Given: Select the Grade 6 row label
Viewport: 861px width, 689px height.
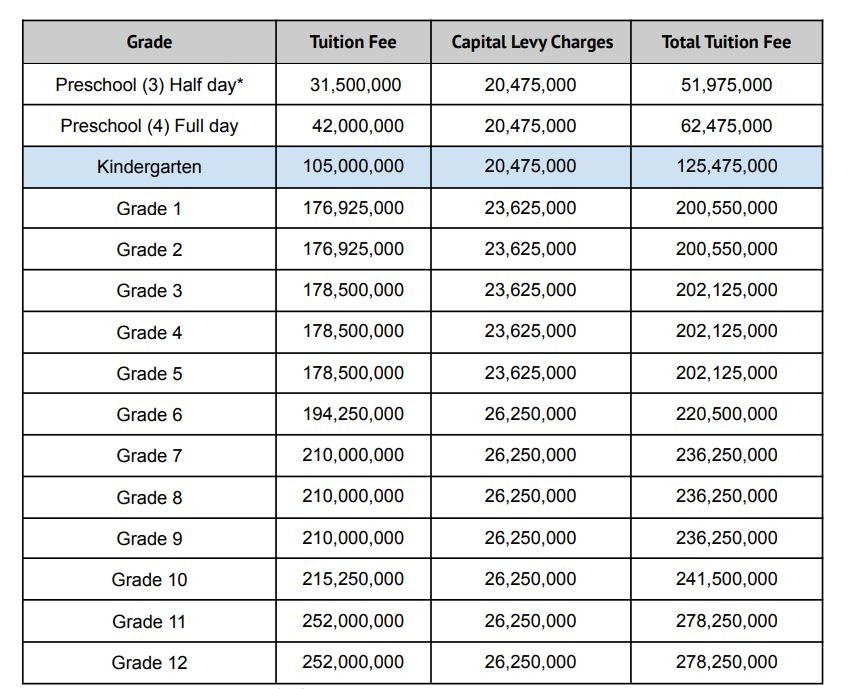Looking at the screenshot, I should pos(149,414).
